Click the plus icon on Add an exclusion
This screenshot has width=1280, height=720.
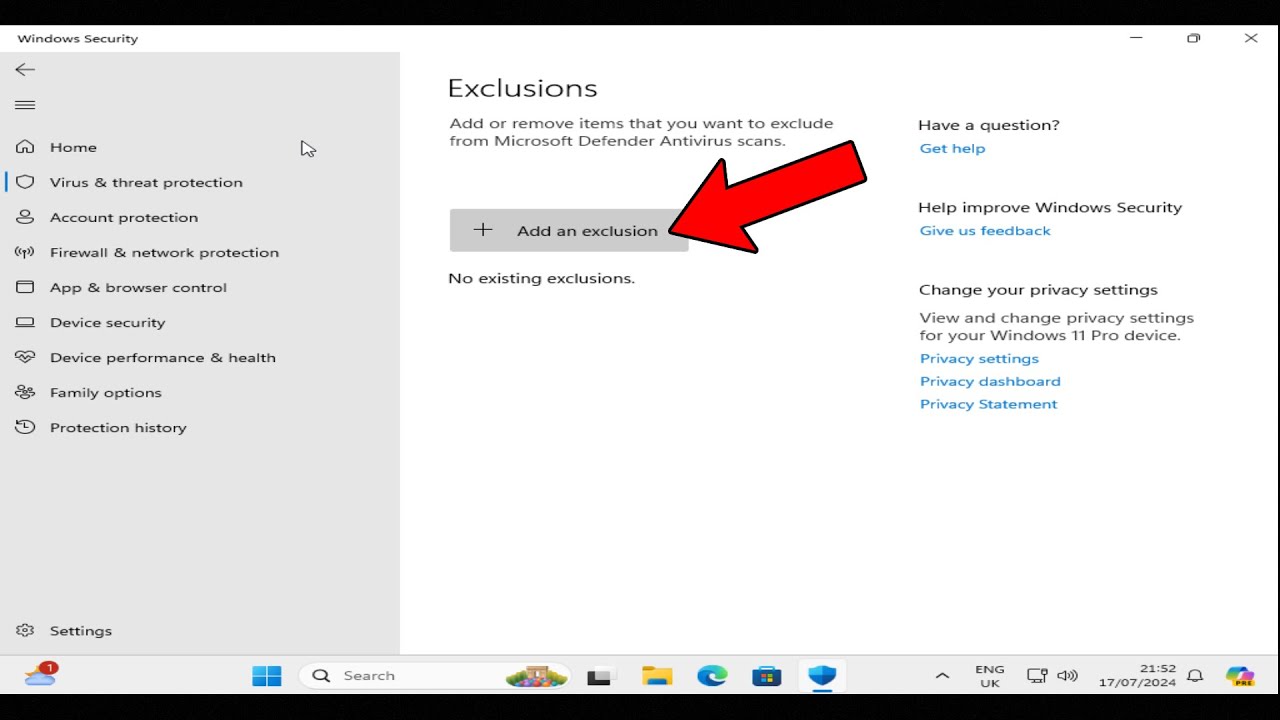483,230
